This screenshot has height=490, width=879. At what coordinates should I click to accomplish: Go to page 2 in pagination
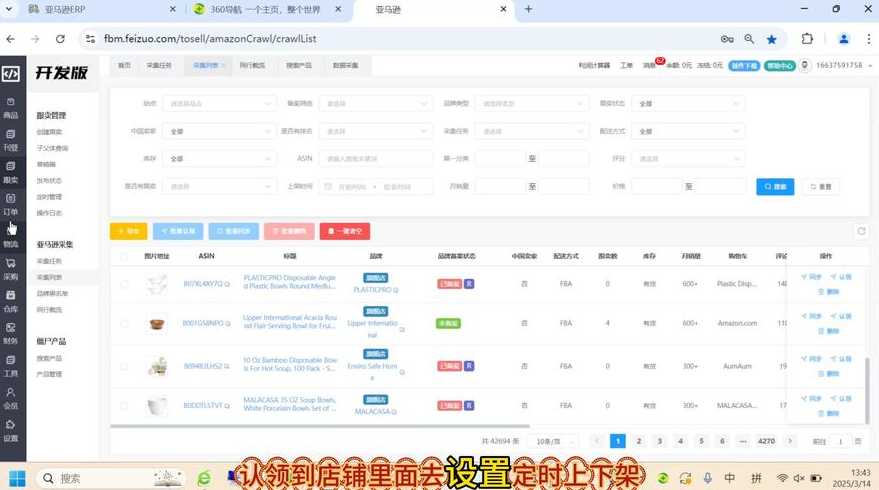pos(639,441)
